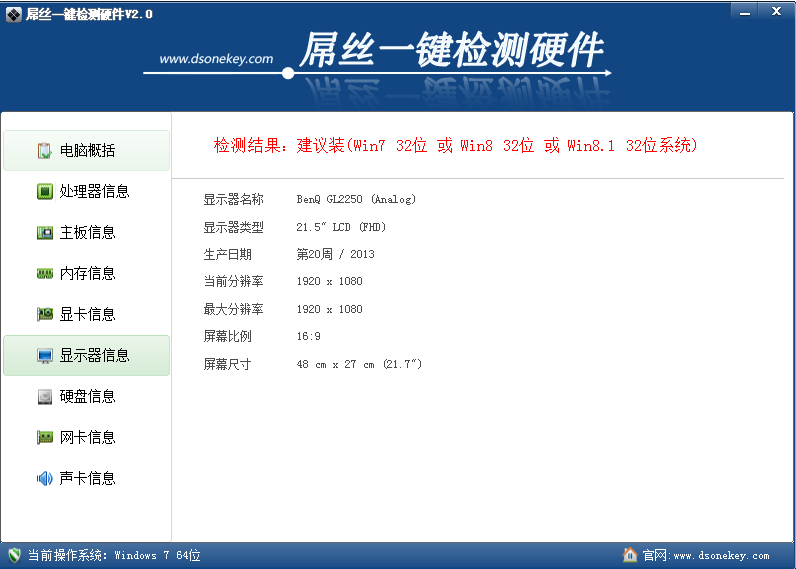796x569 pixels.
Task: Click the hard disk icon
Action: 45,397
